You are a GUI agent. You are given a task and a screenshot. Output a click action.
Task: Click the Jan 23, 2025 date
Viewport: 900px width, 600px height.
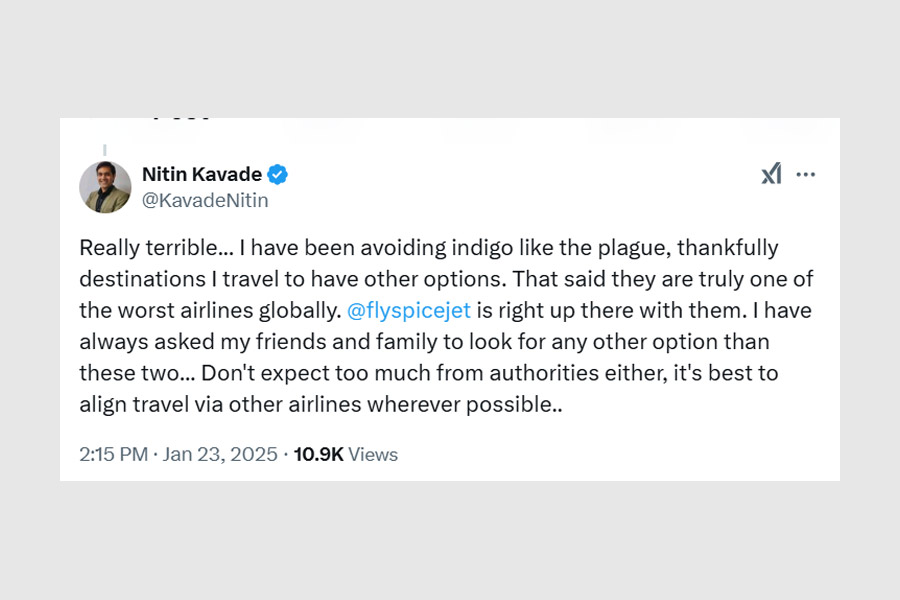tap(219, 454)
